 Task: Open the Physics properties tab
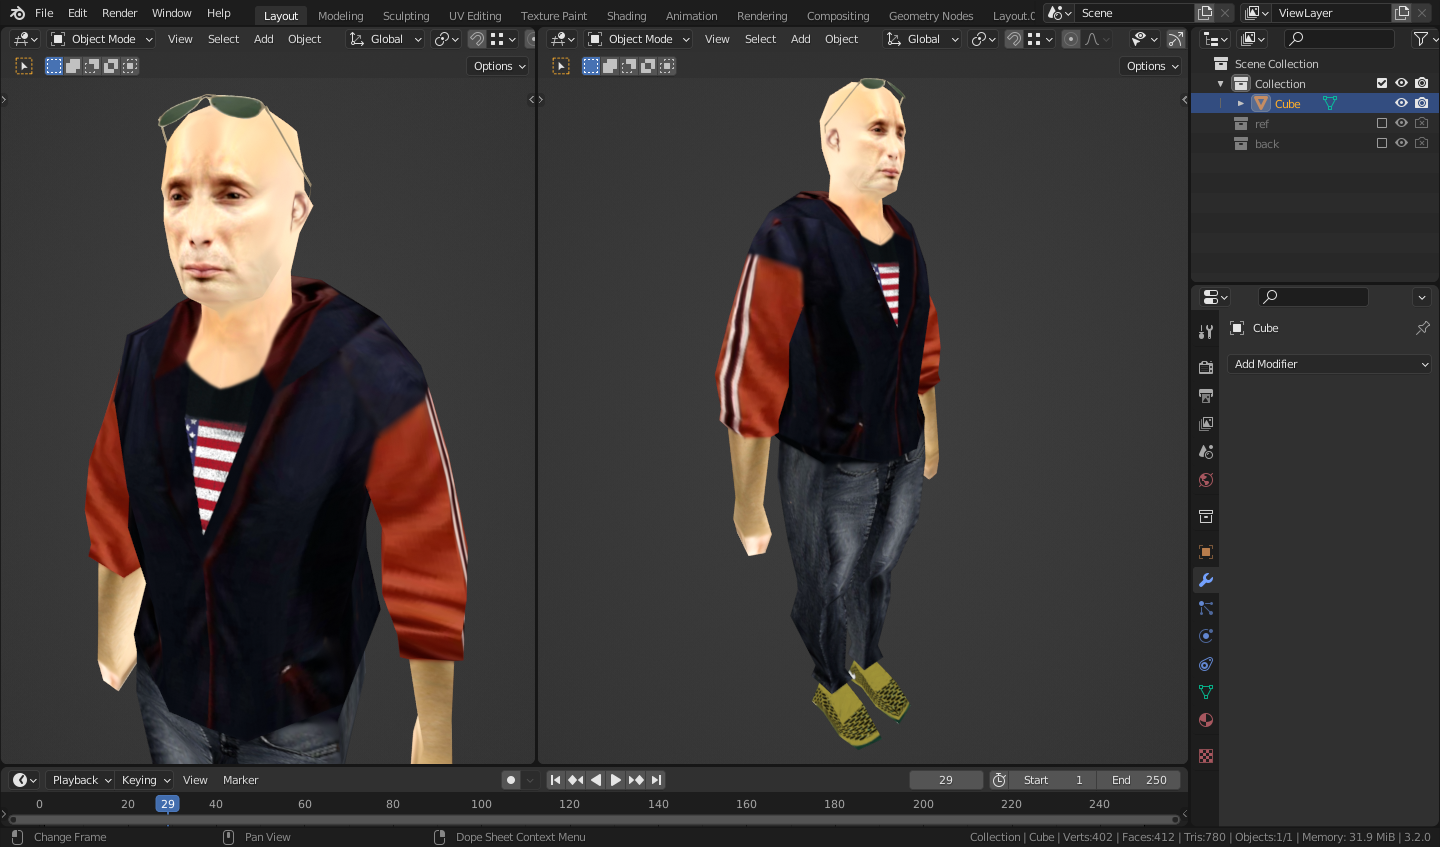[x=1206, y=636]
